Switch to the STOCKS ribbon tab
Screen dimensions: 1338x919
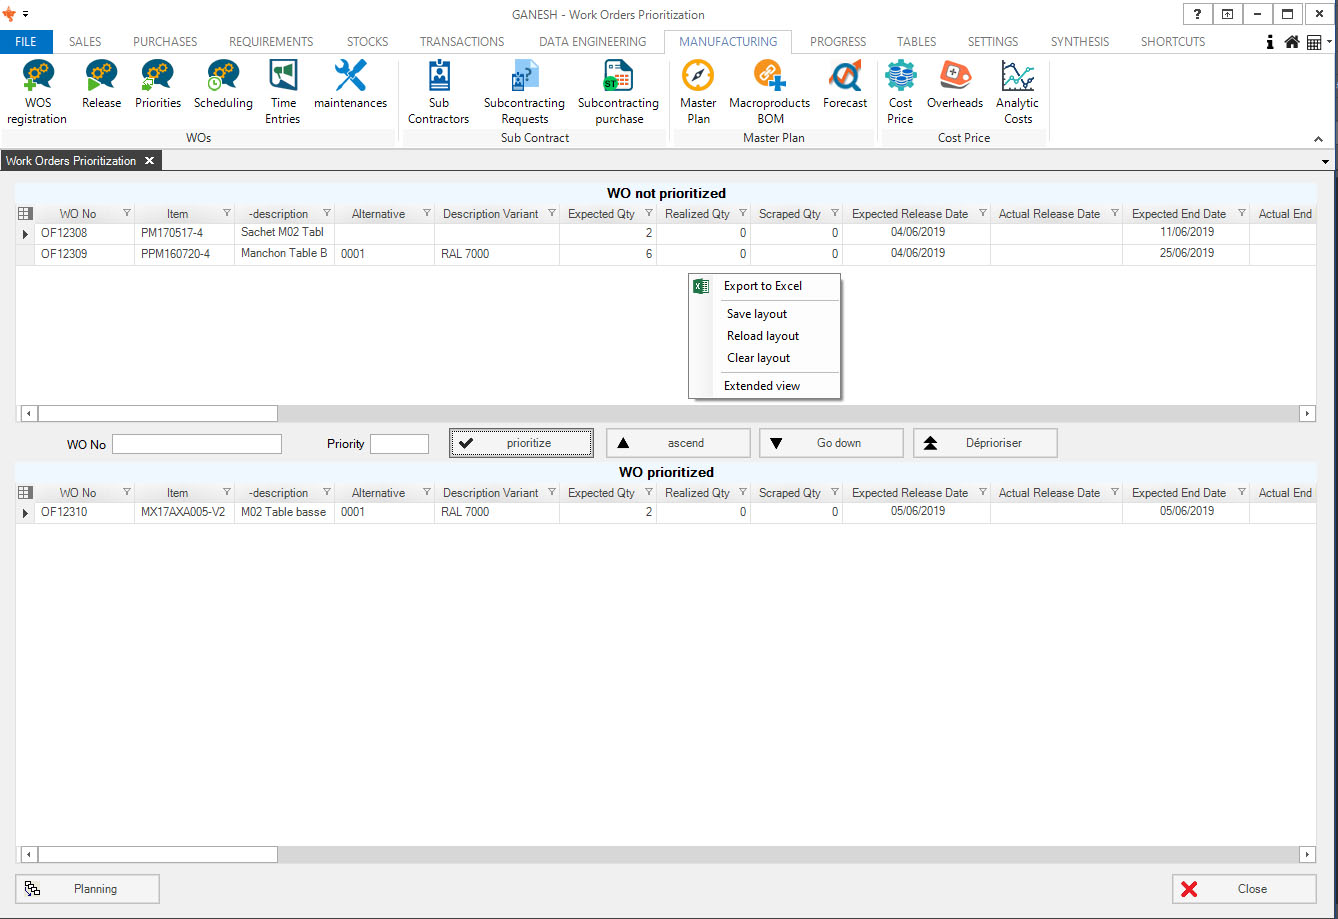point(367,42)
